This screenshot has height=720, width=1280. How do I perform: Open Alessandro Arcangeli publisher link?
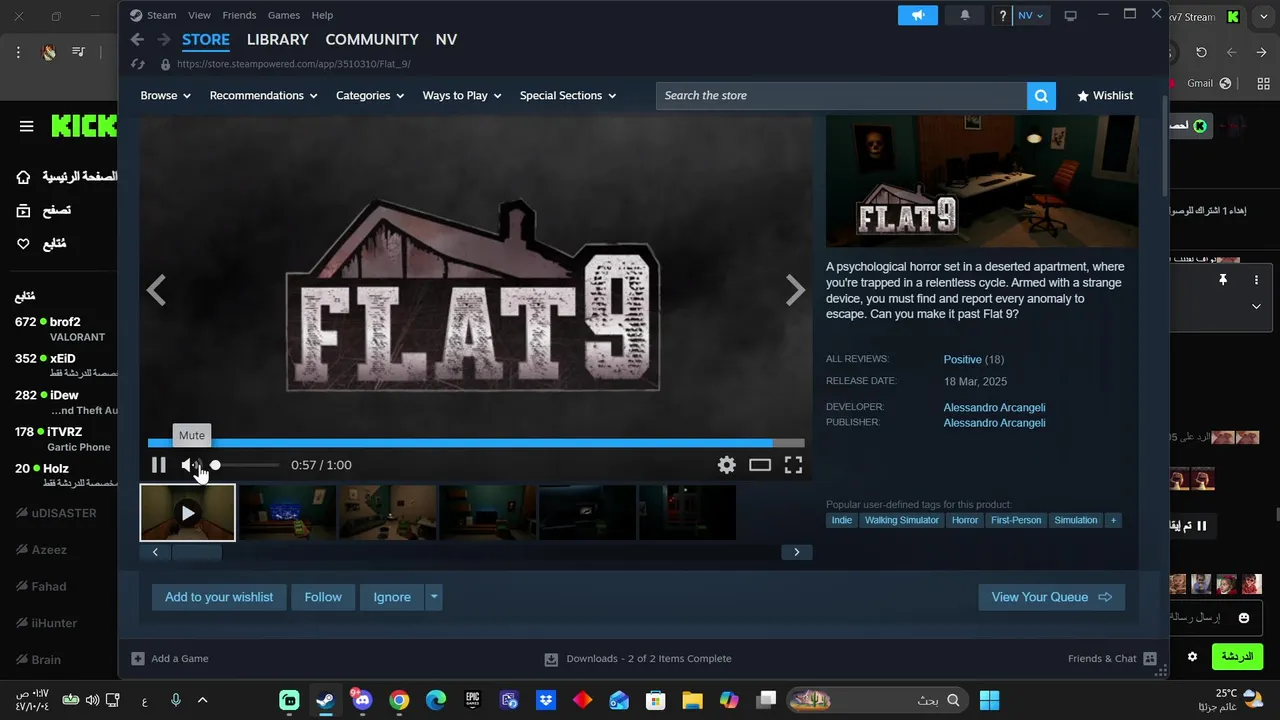pos(994,423)
